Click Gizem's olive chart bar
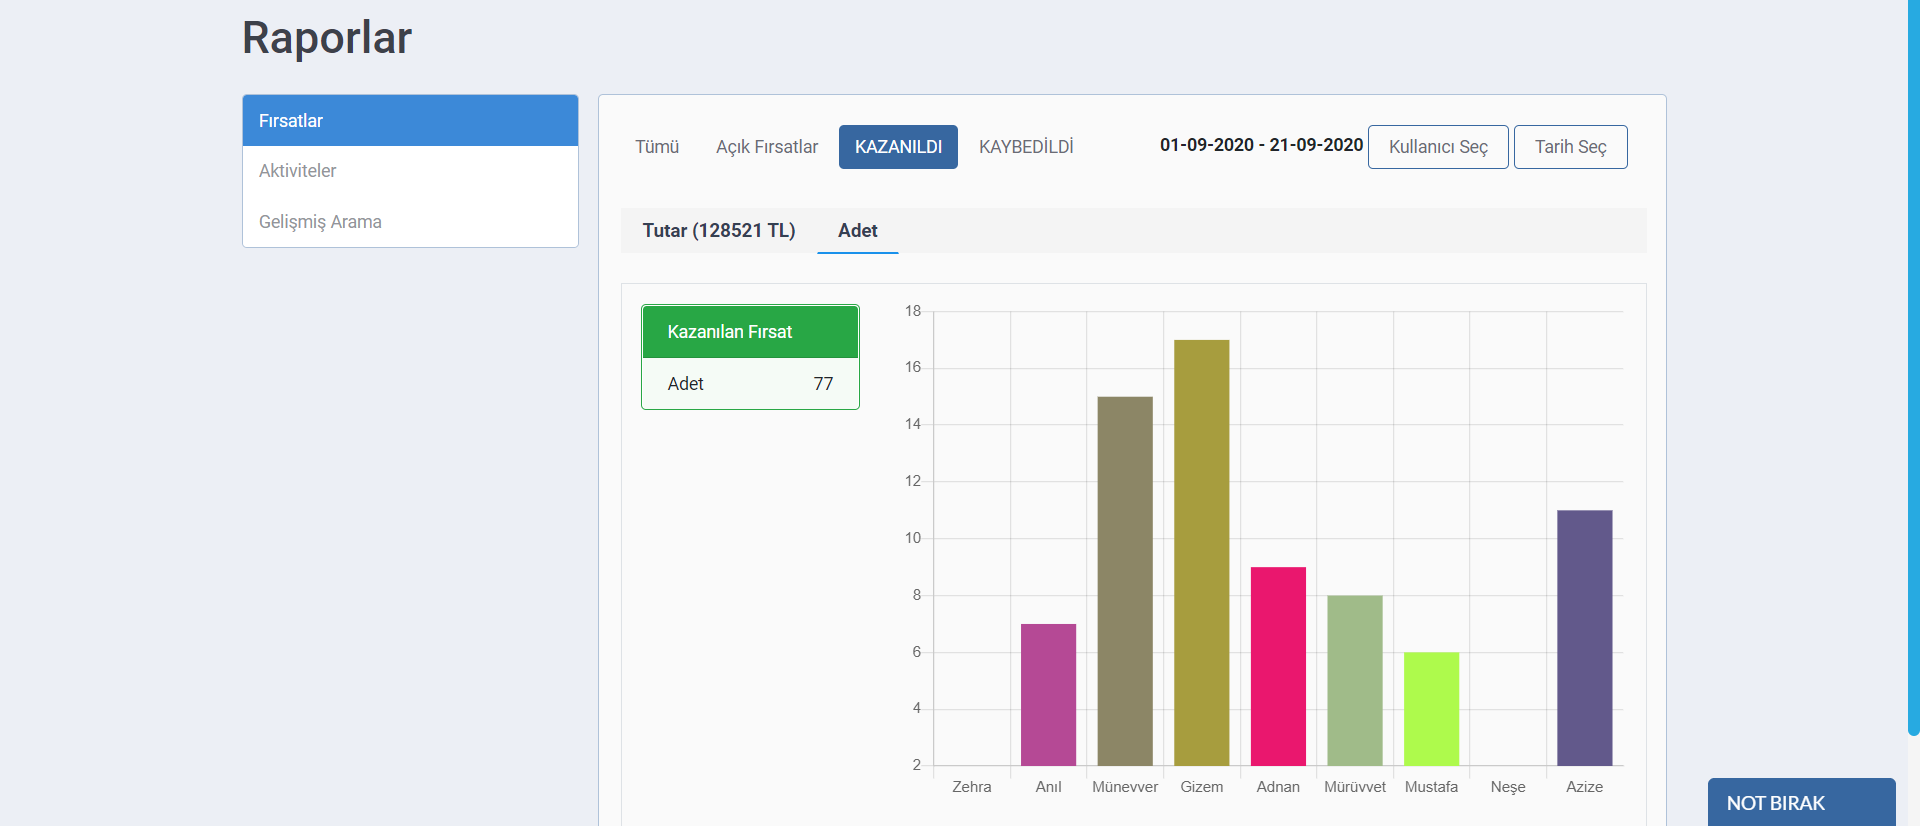 pyautogui.click(x=1202, y=553)
